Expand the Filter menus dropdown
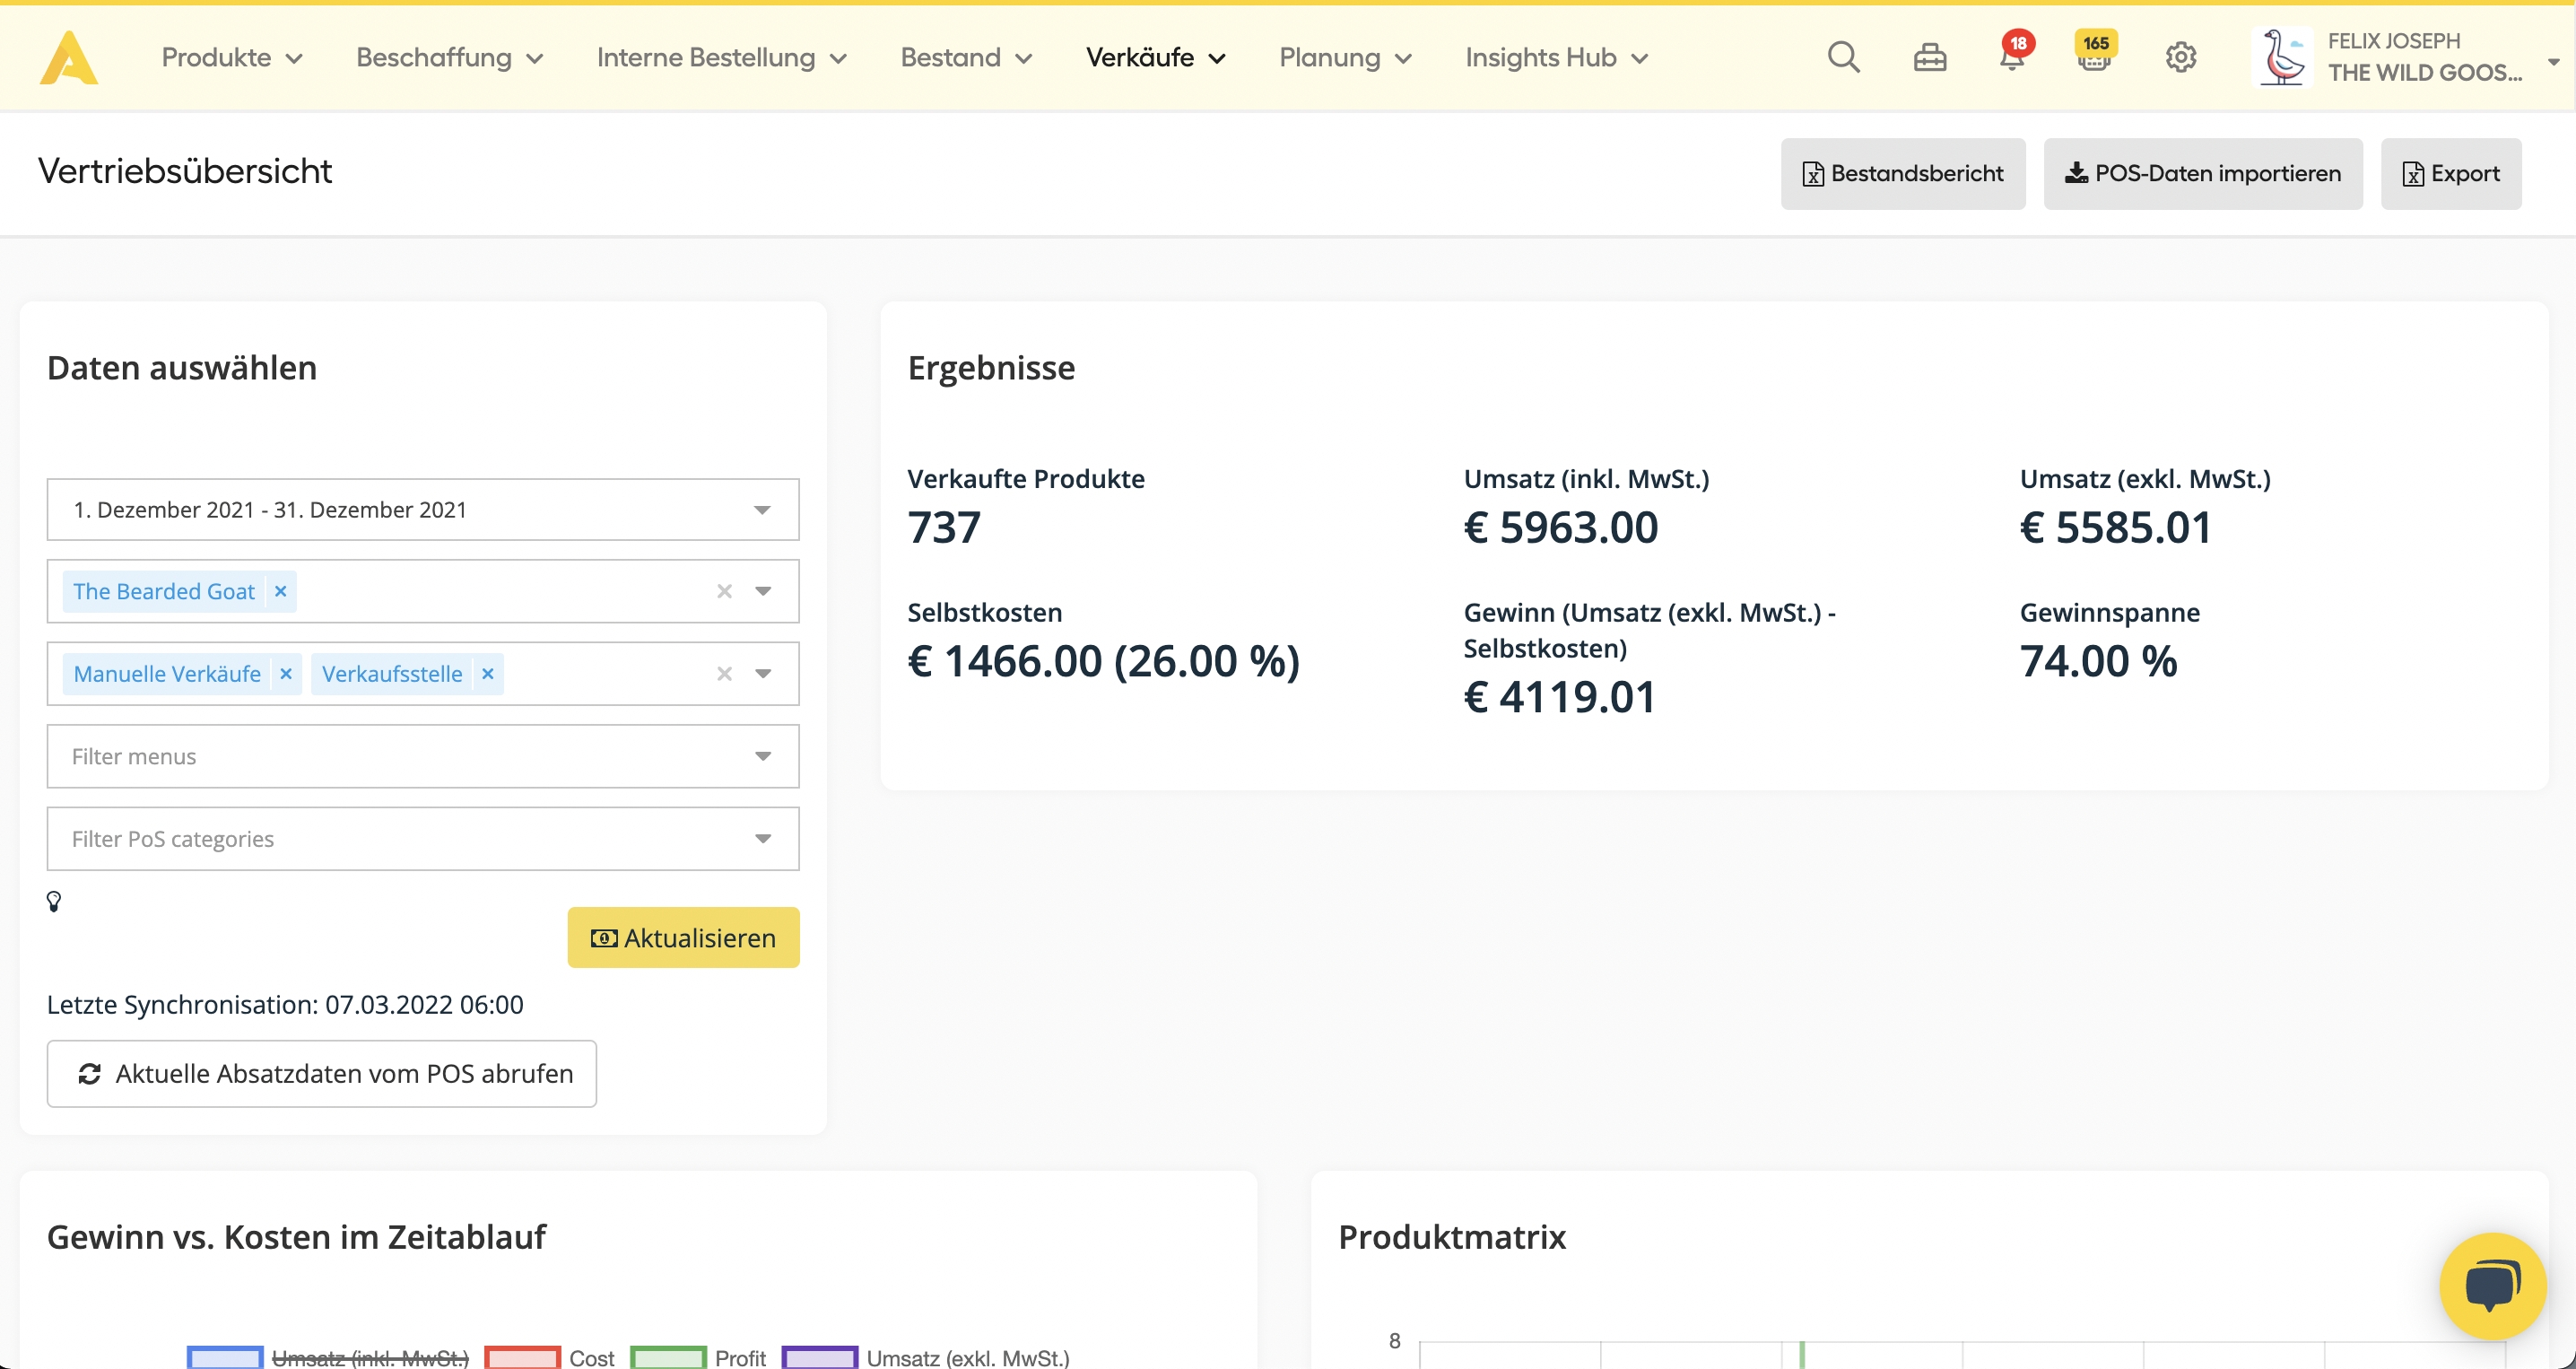Viewport: 2576px width, 1369px height. click(x=422, y=756)
